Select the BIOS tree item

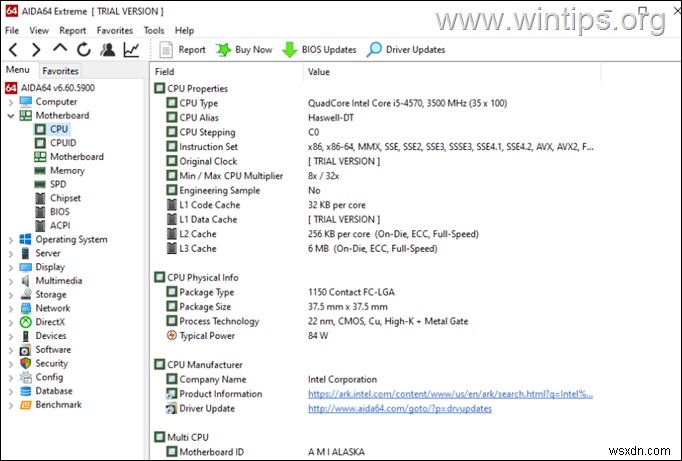[60, 212]
